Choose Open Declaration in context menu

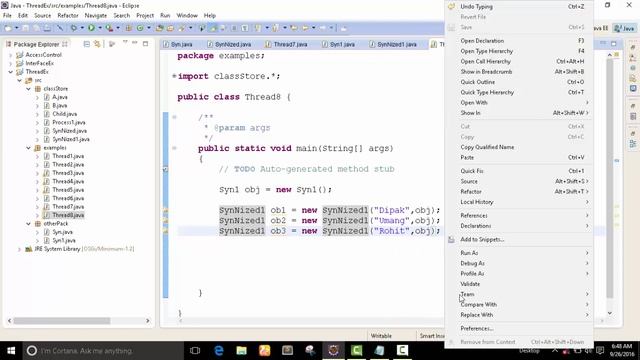(x=518, y=41)
